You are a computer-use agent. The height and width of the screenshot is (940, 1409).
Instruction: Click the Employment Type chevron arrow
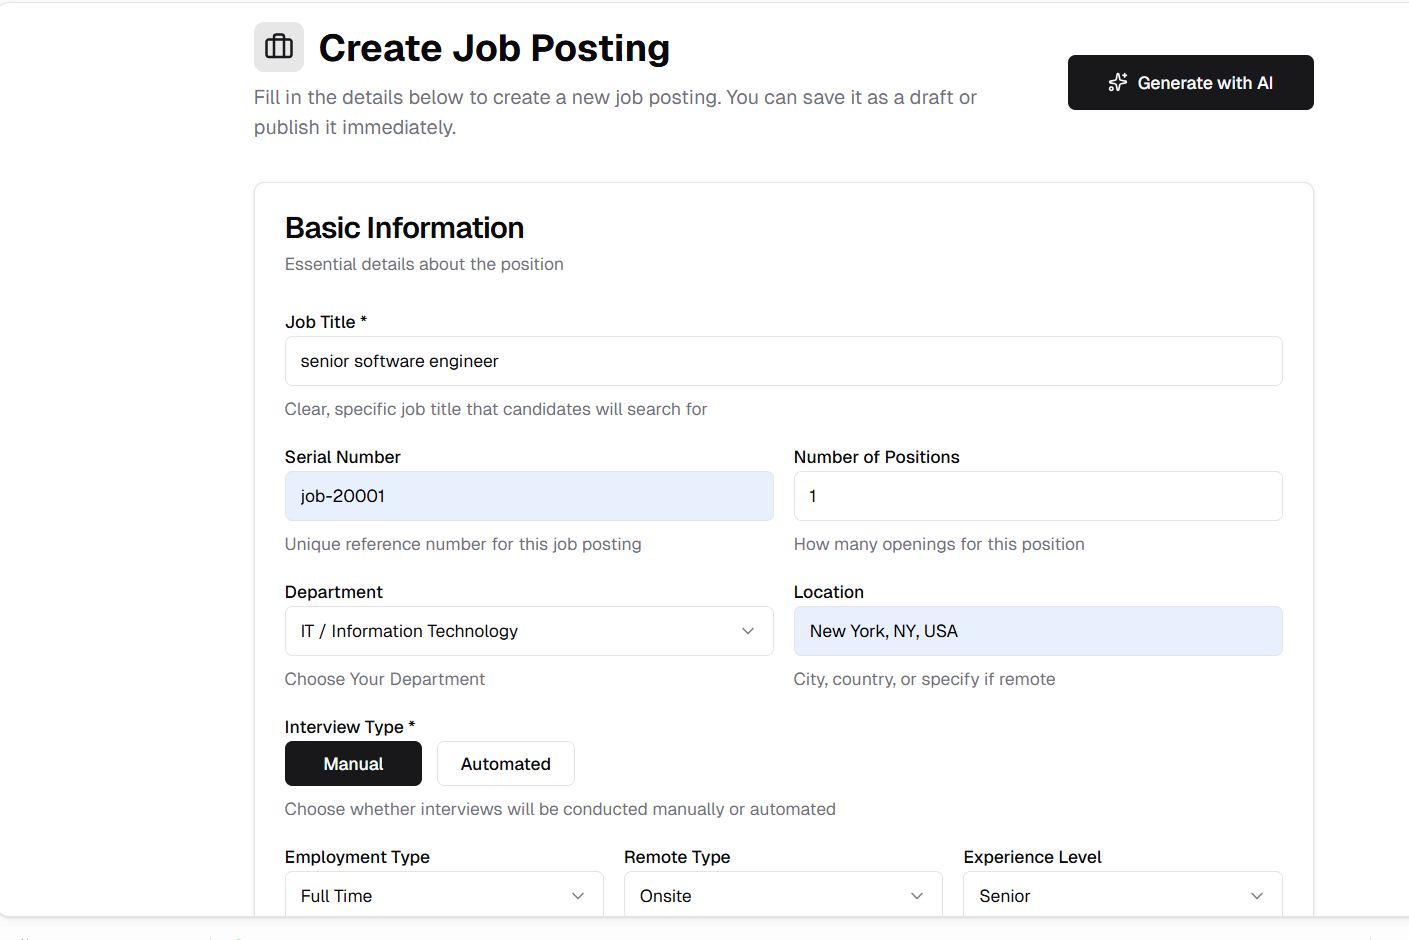point(577,896)
